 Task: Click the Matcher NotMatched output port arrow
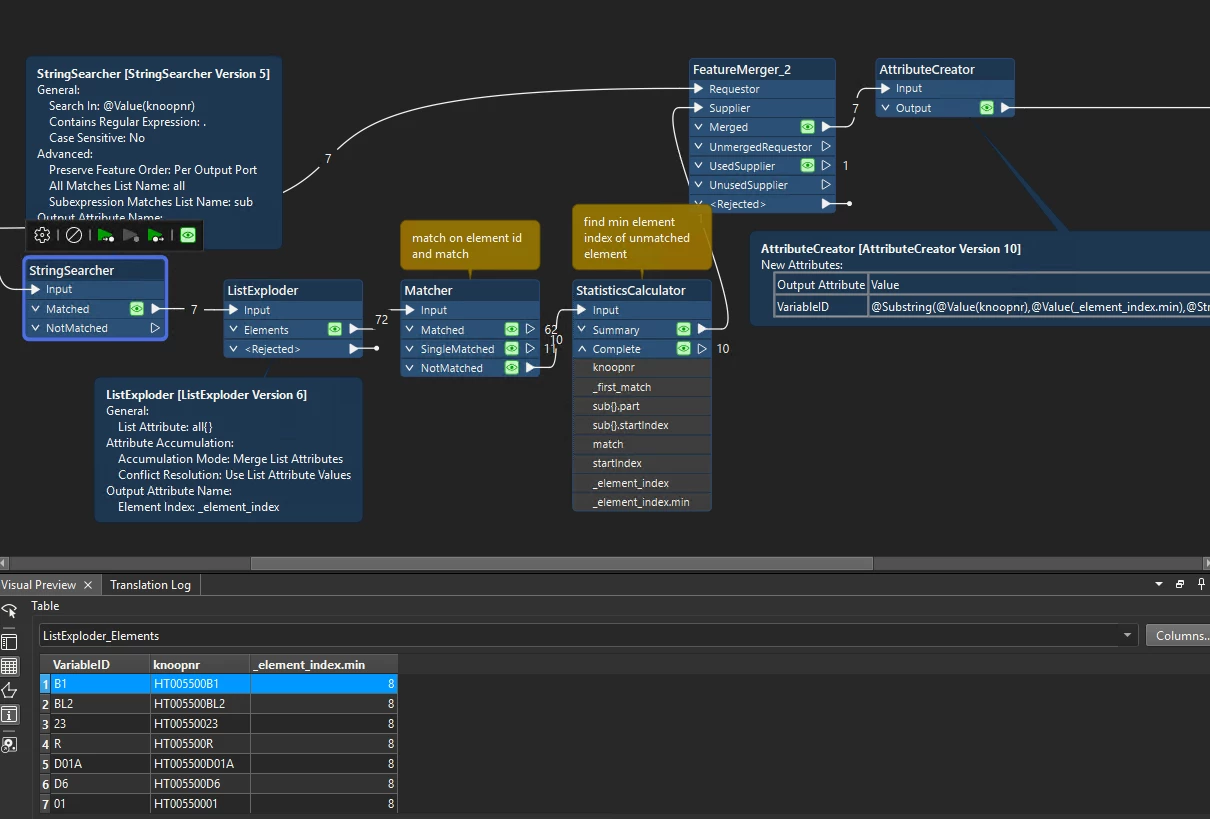point(532,368)
